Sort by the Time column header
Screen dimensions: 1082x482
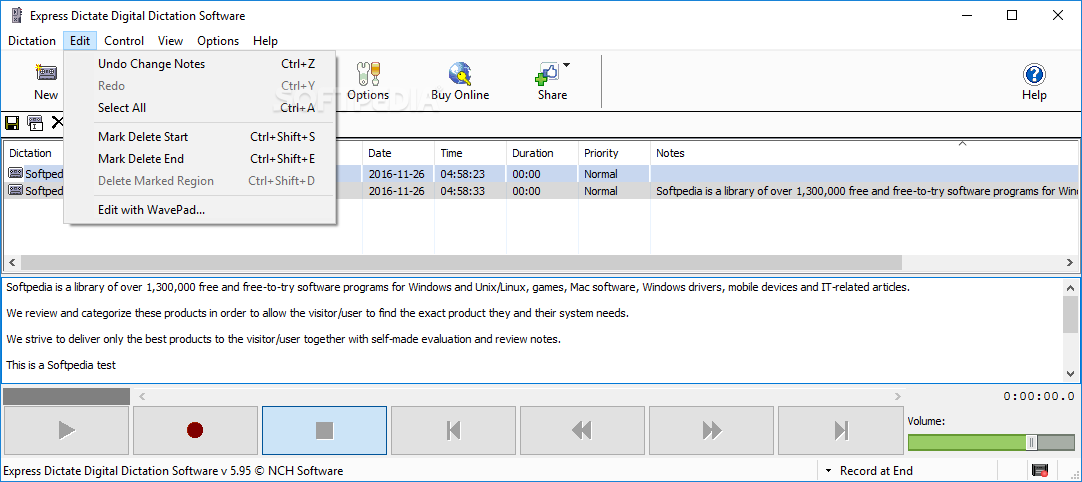tap(470, 153)
